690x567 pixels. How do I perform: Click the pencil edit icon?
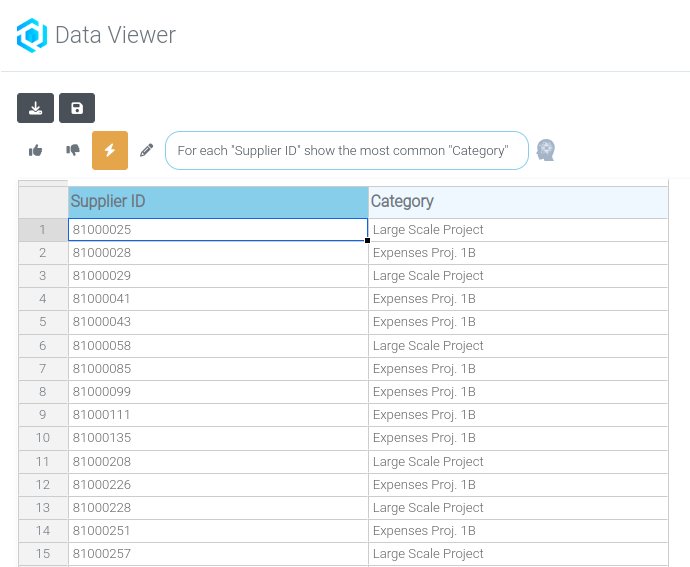(147, 150)
